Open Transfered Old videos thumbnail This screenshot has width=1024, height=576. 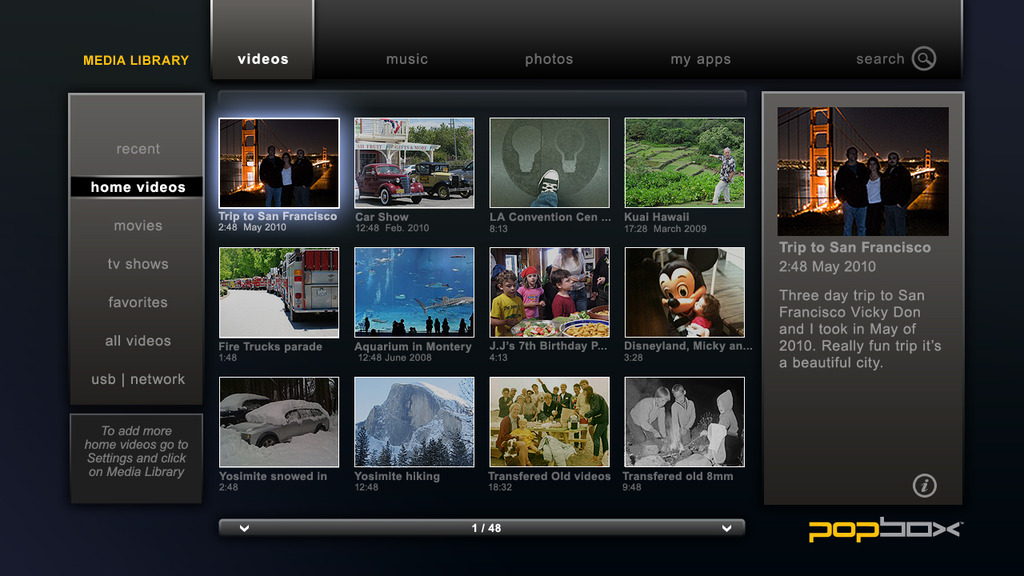click(549, 422)
